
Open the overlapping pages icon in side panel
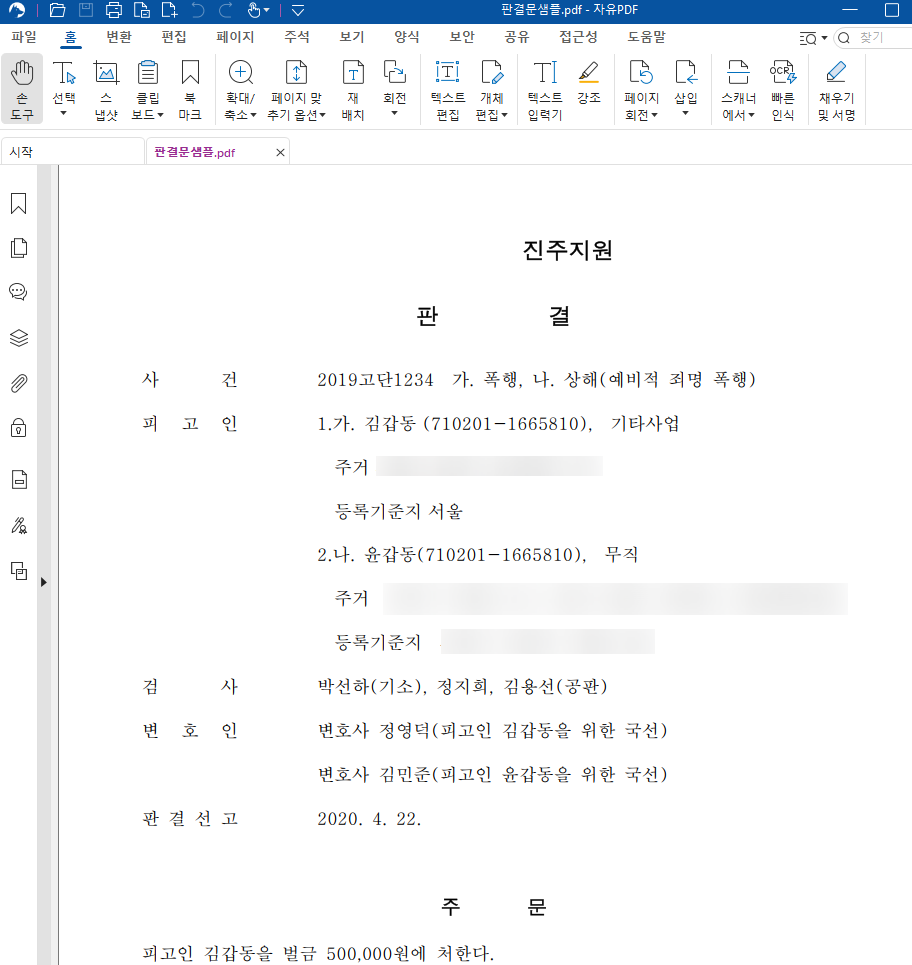click(x=19, y=571)
